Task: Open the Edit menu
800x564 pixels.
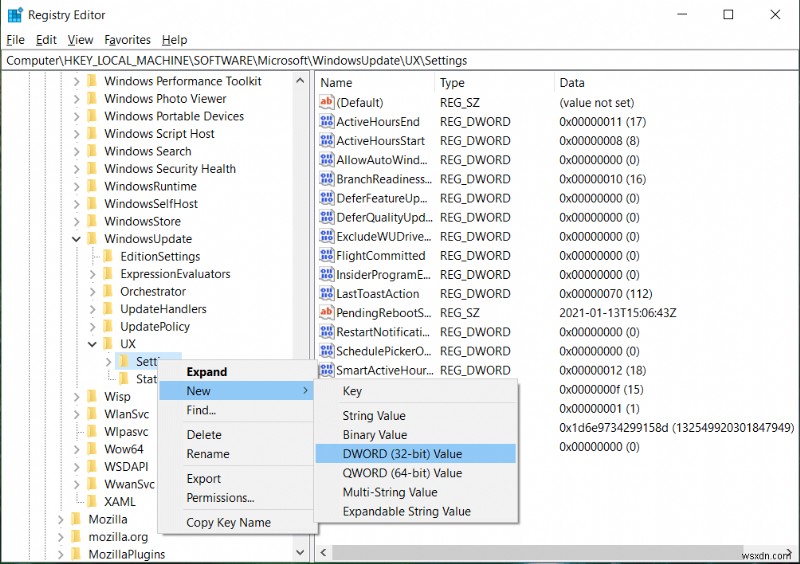Action: (x=46, y=40)
